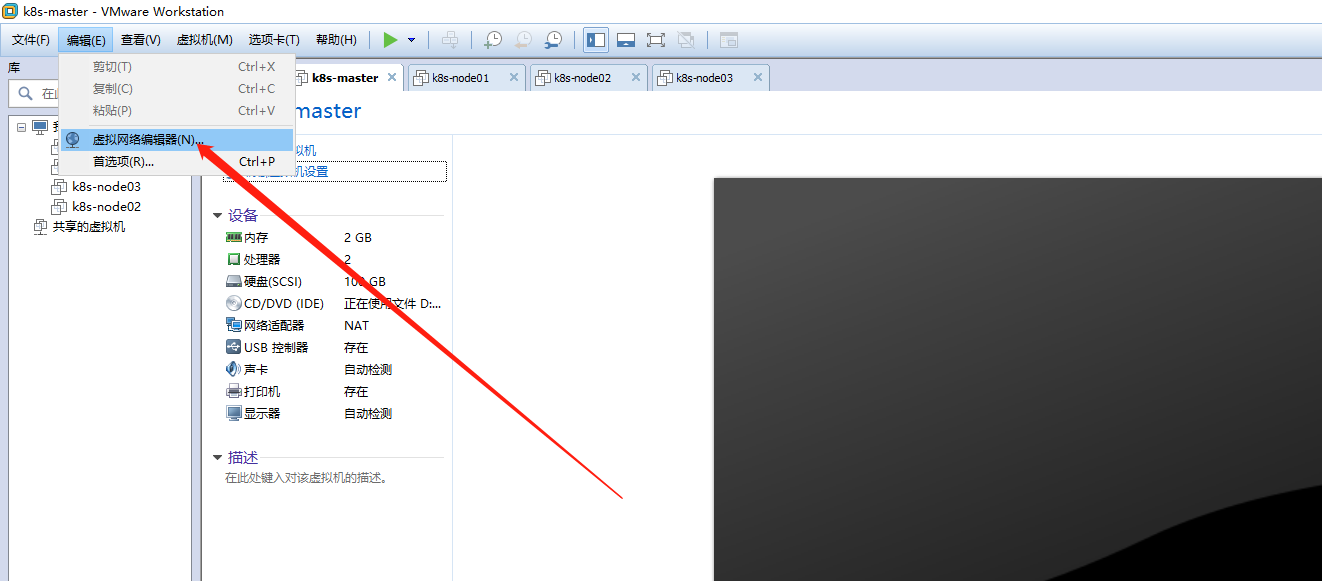Select k8s-node02 in the library tree

[x=106, y=207]
